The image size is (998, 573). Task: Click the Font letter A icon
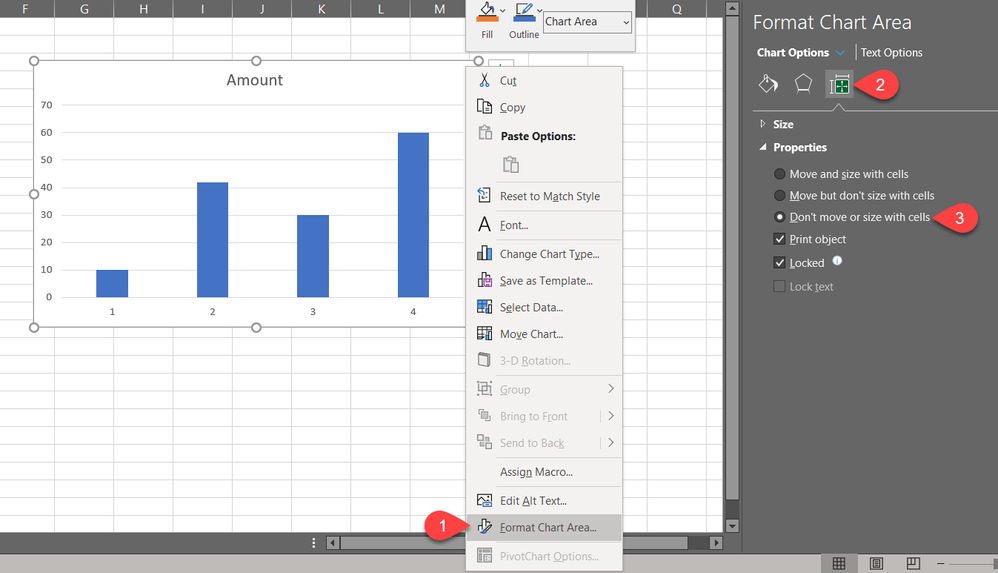[x=484, y=225]
